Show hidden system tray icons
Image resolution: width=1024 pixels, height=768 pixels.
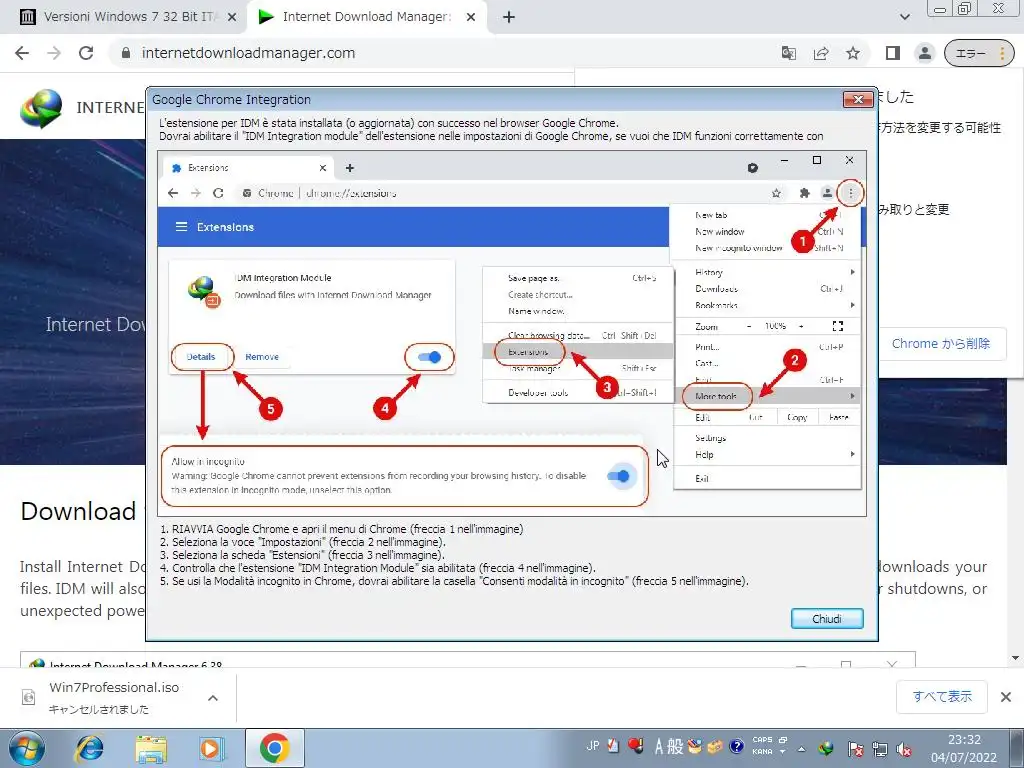[802, 749]
